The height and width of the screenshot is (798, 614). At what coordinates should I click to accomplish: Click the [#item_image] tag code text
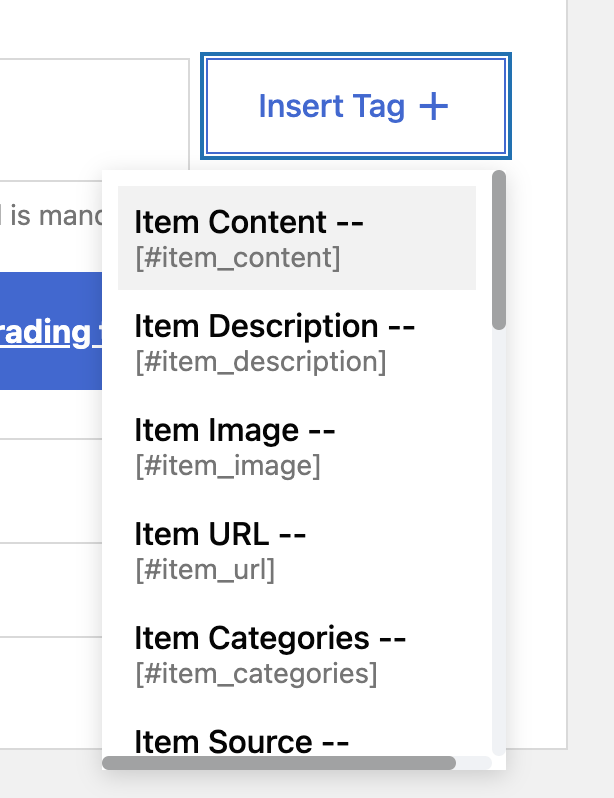point(228,466)
